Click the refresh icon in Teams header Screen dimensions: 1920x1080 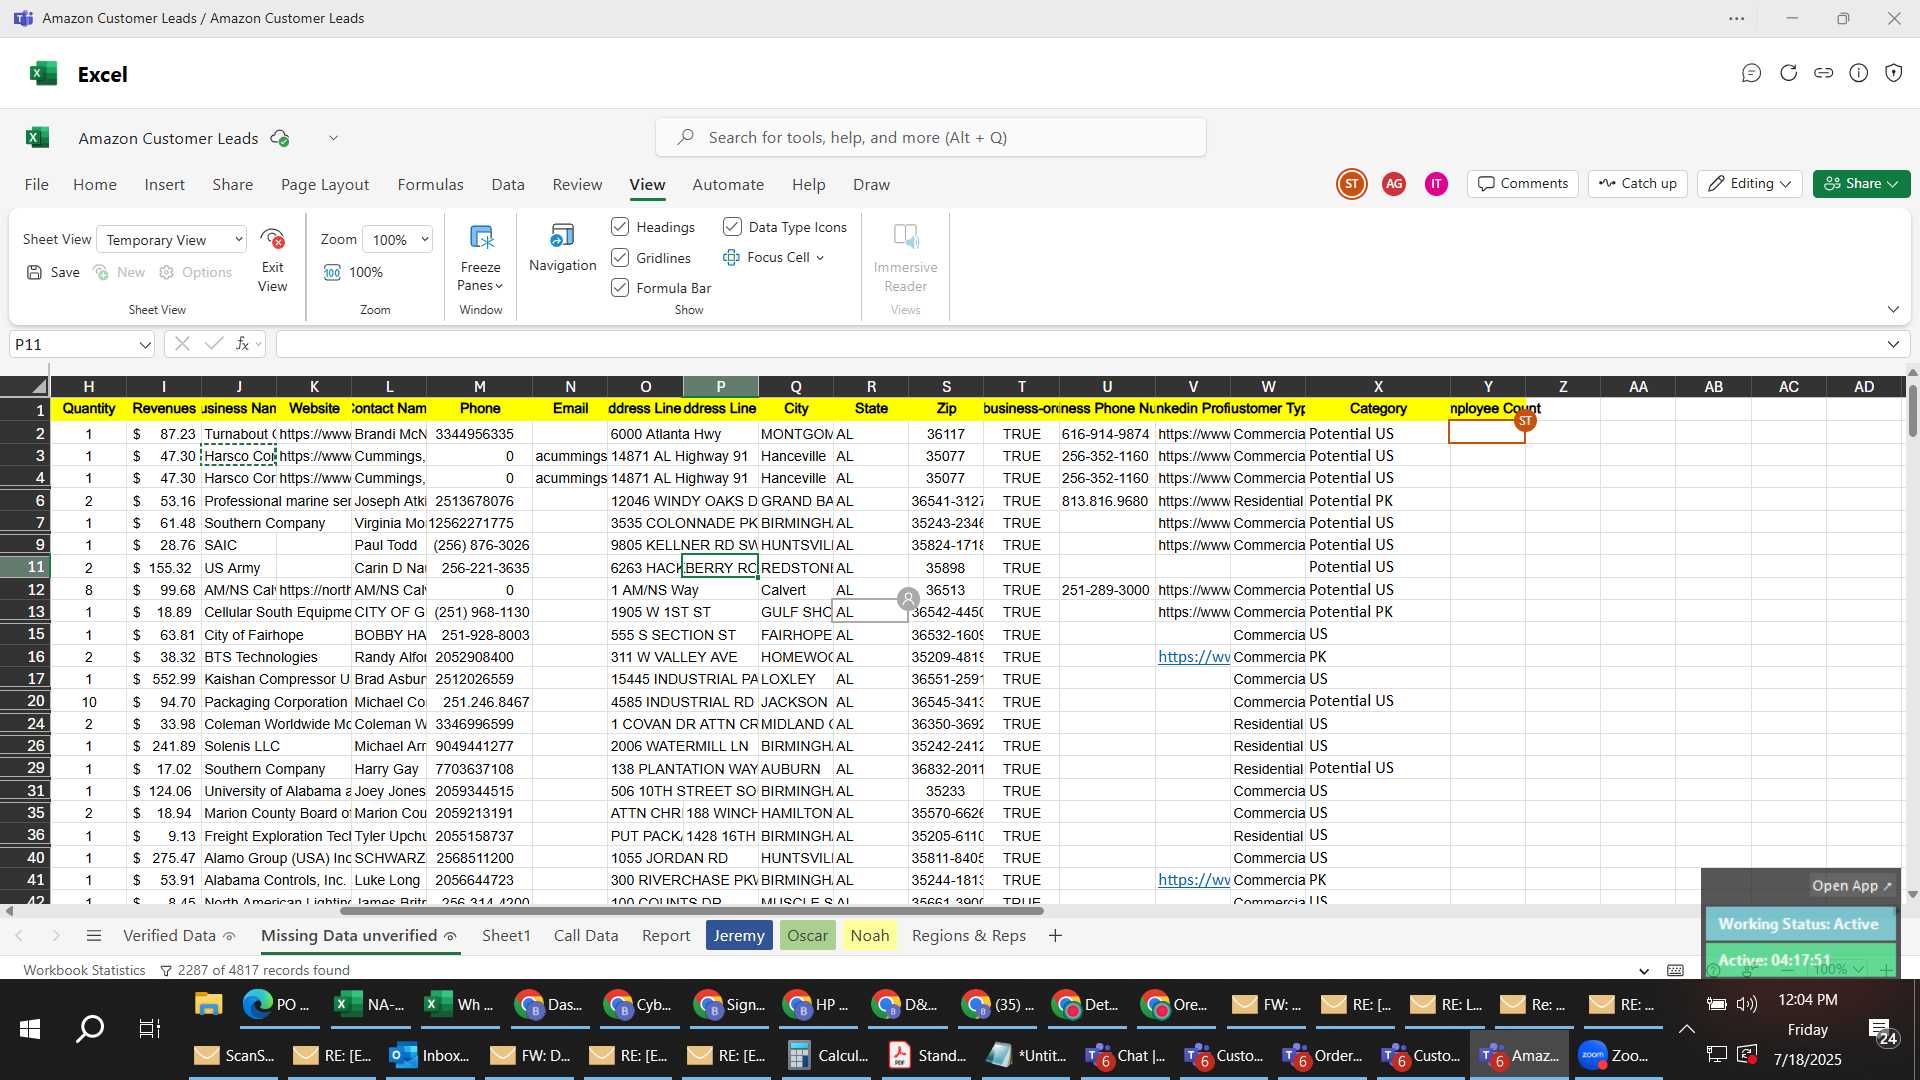point(1788,73)
